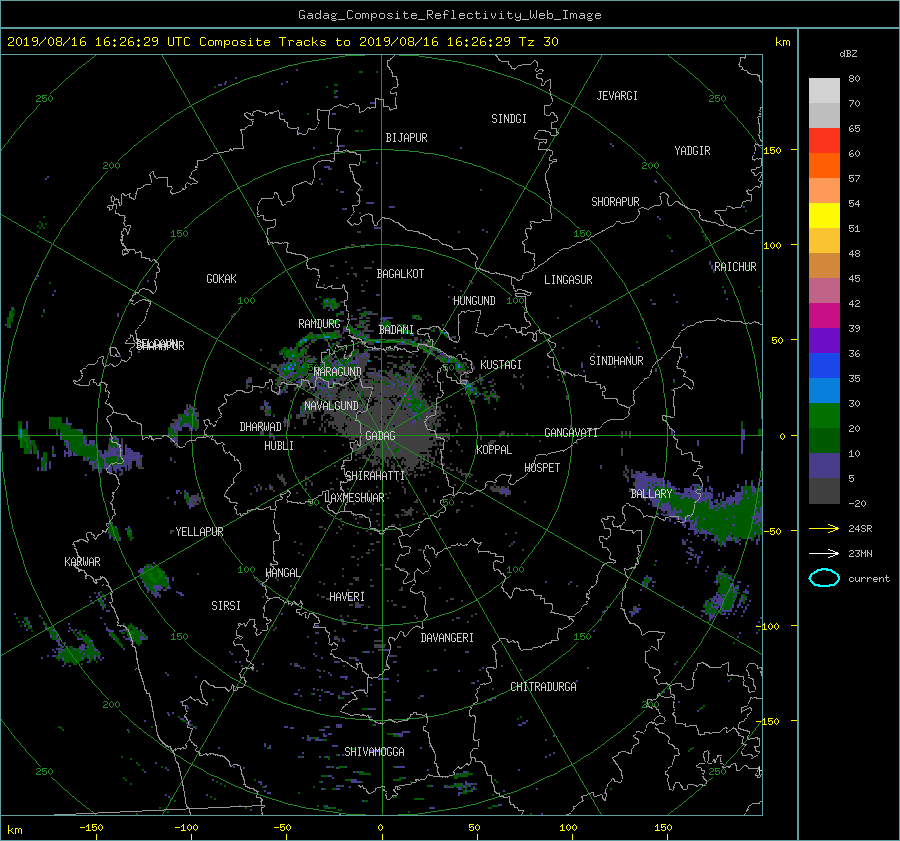The width and height of the screenshot is (900, 841).
Task: Select the red 60-65 dBZ color swatch
Action: pyautogui.click(x=824, y=141)
